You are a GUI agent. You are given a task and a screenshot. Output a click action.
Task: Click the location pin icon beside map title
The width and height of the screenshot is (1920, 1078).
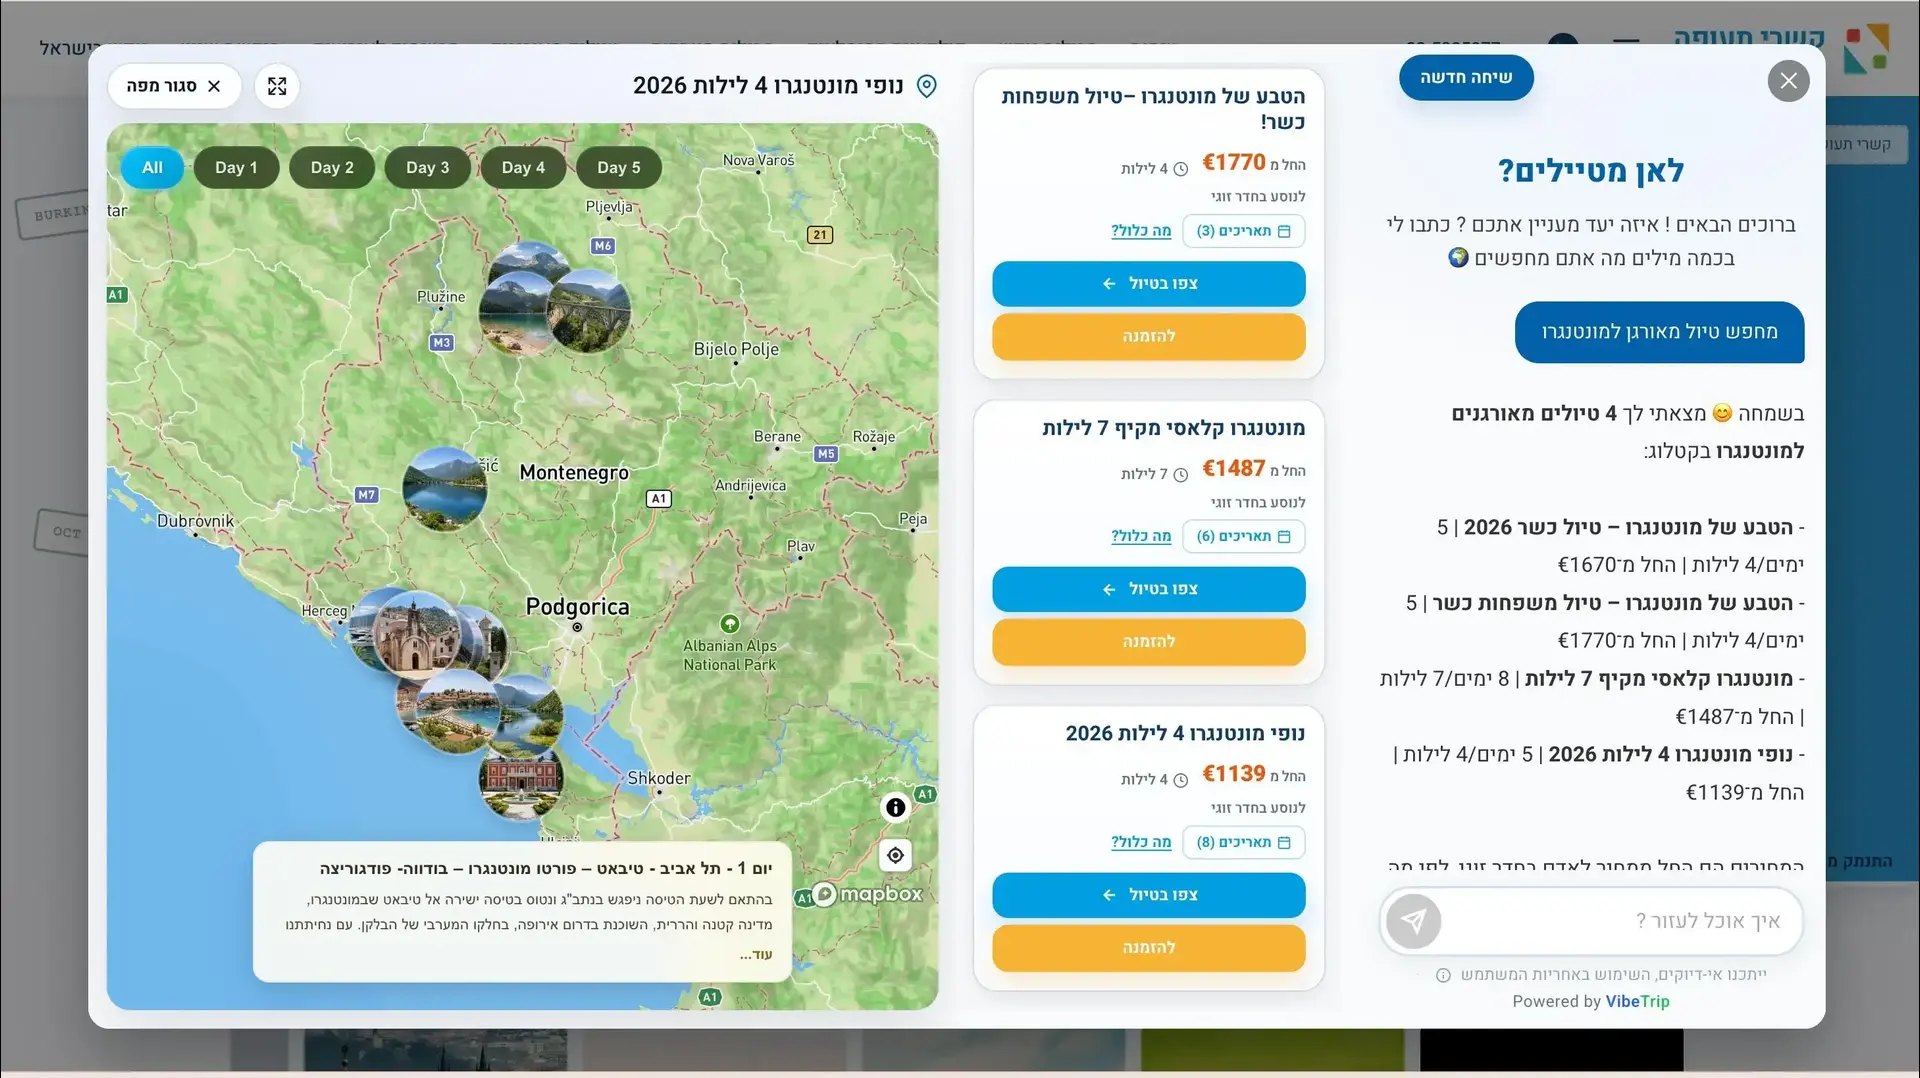coord(927,86)
